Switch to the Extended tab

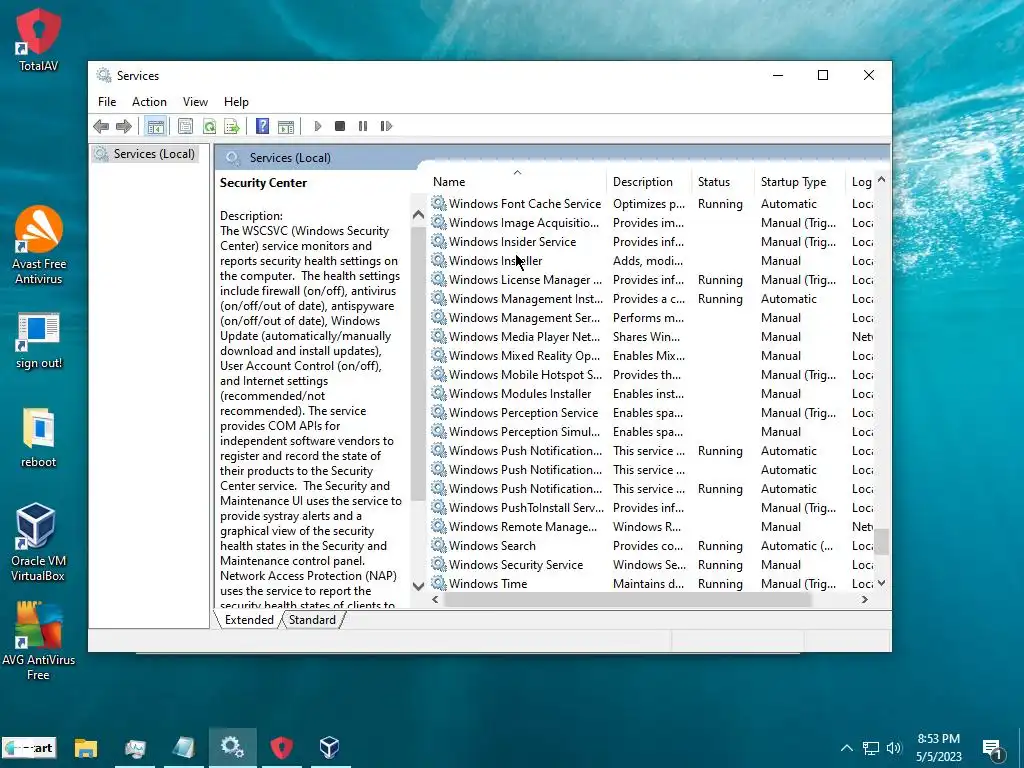point(249,620)
